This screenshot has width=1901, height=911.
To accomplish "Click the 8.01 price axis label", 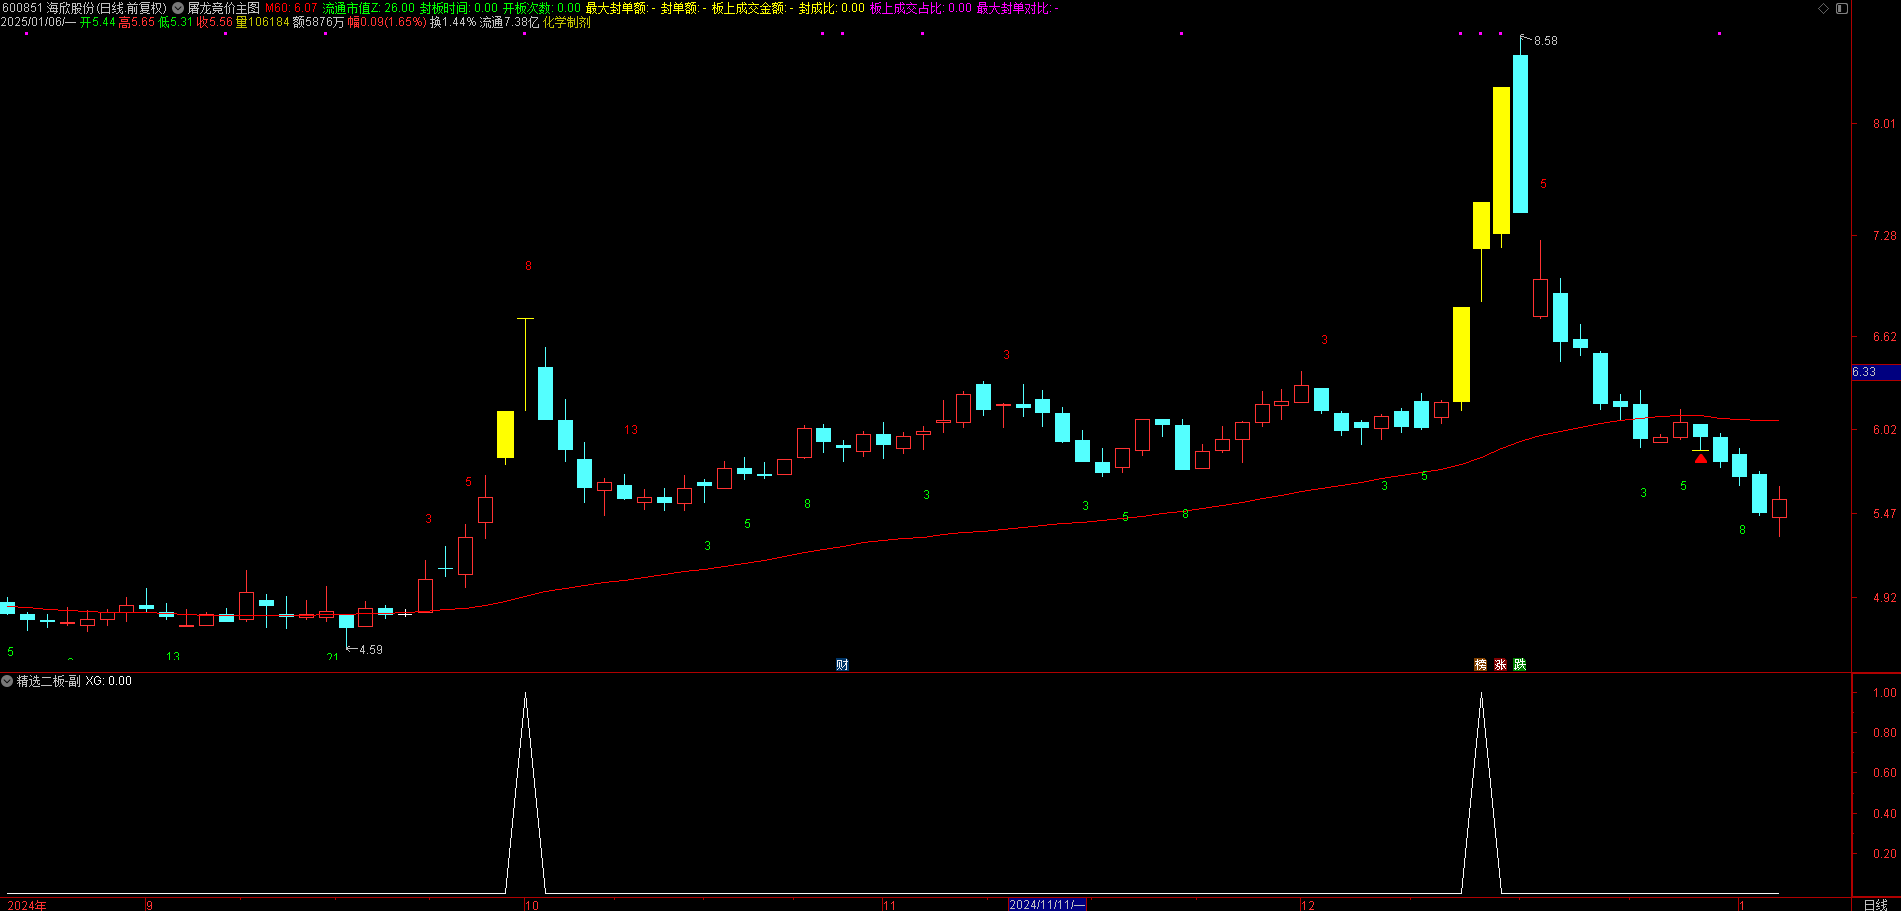I will 1884,124.
